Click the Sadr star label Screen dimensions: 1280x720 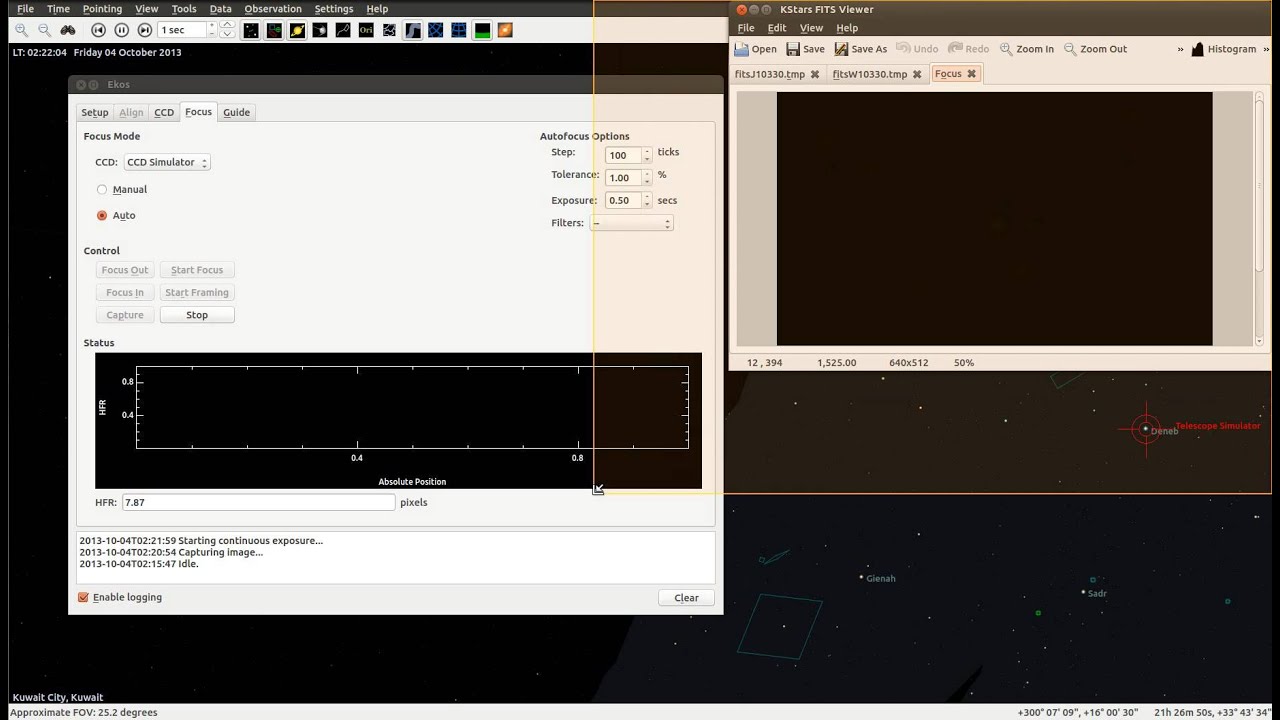[1097, 593]
